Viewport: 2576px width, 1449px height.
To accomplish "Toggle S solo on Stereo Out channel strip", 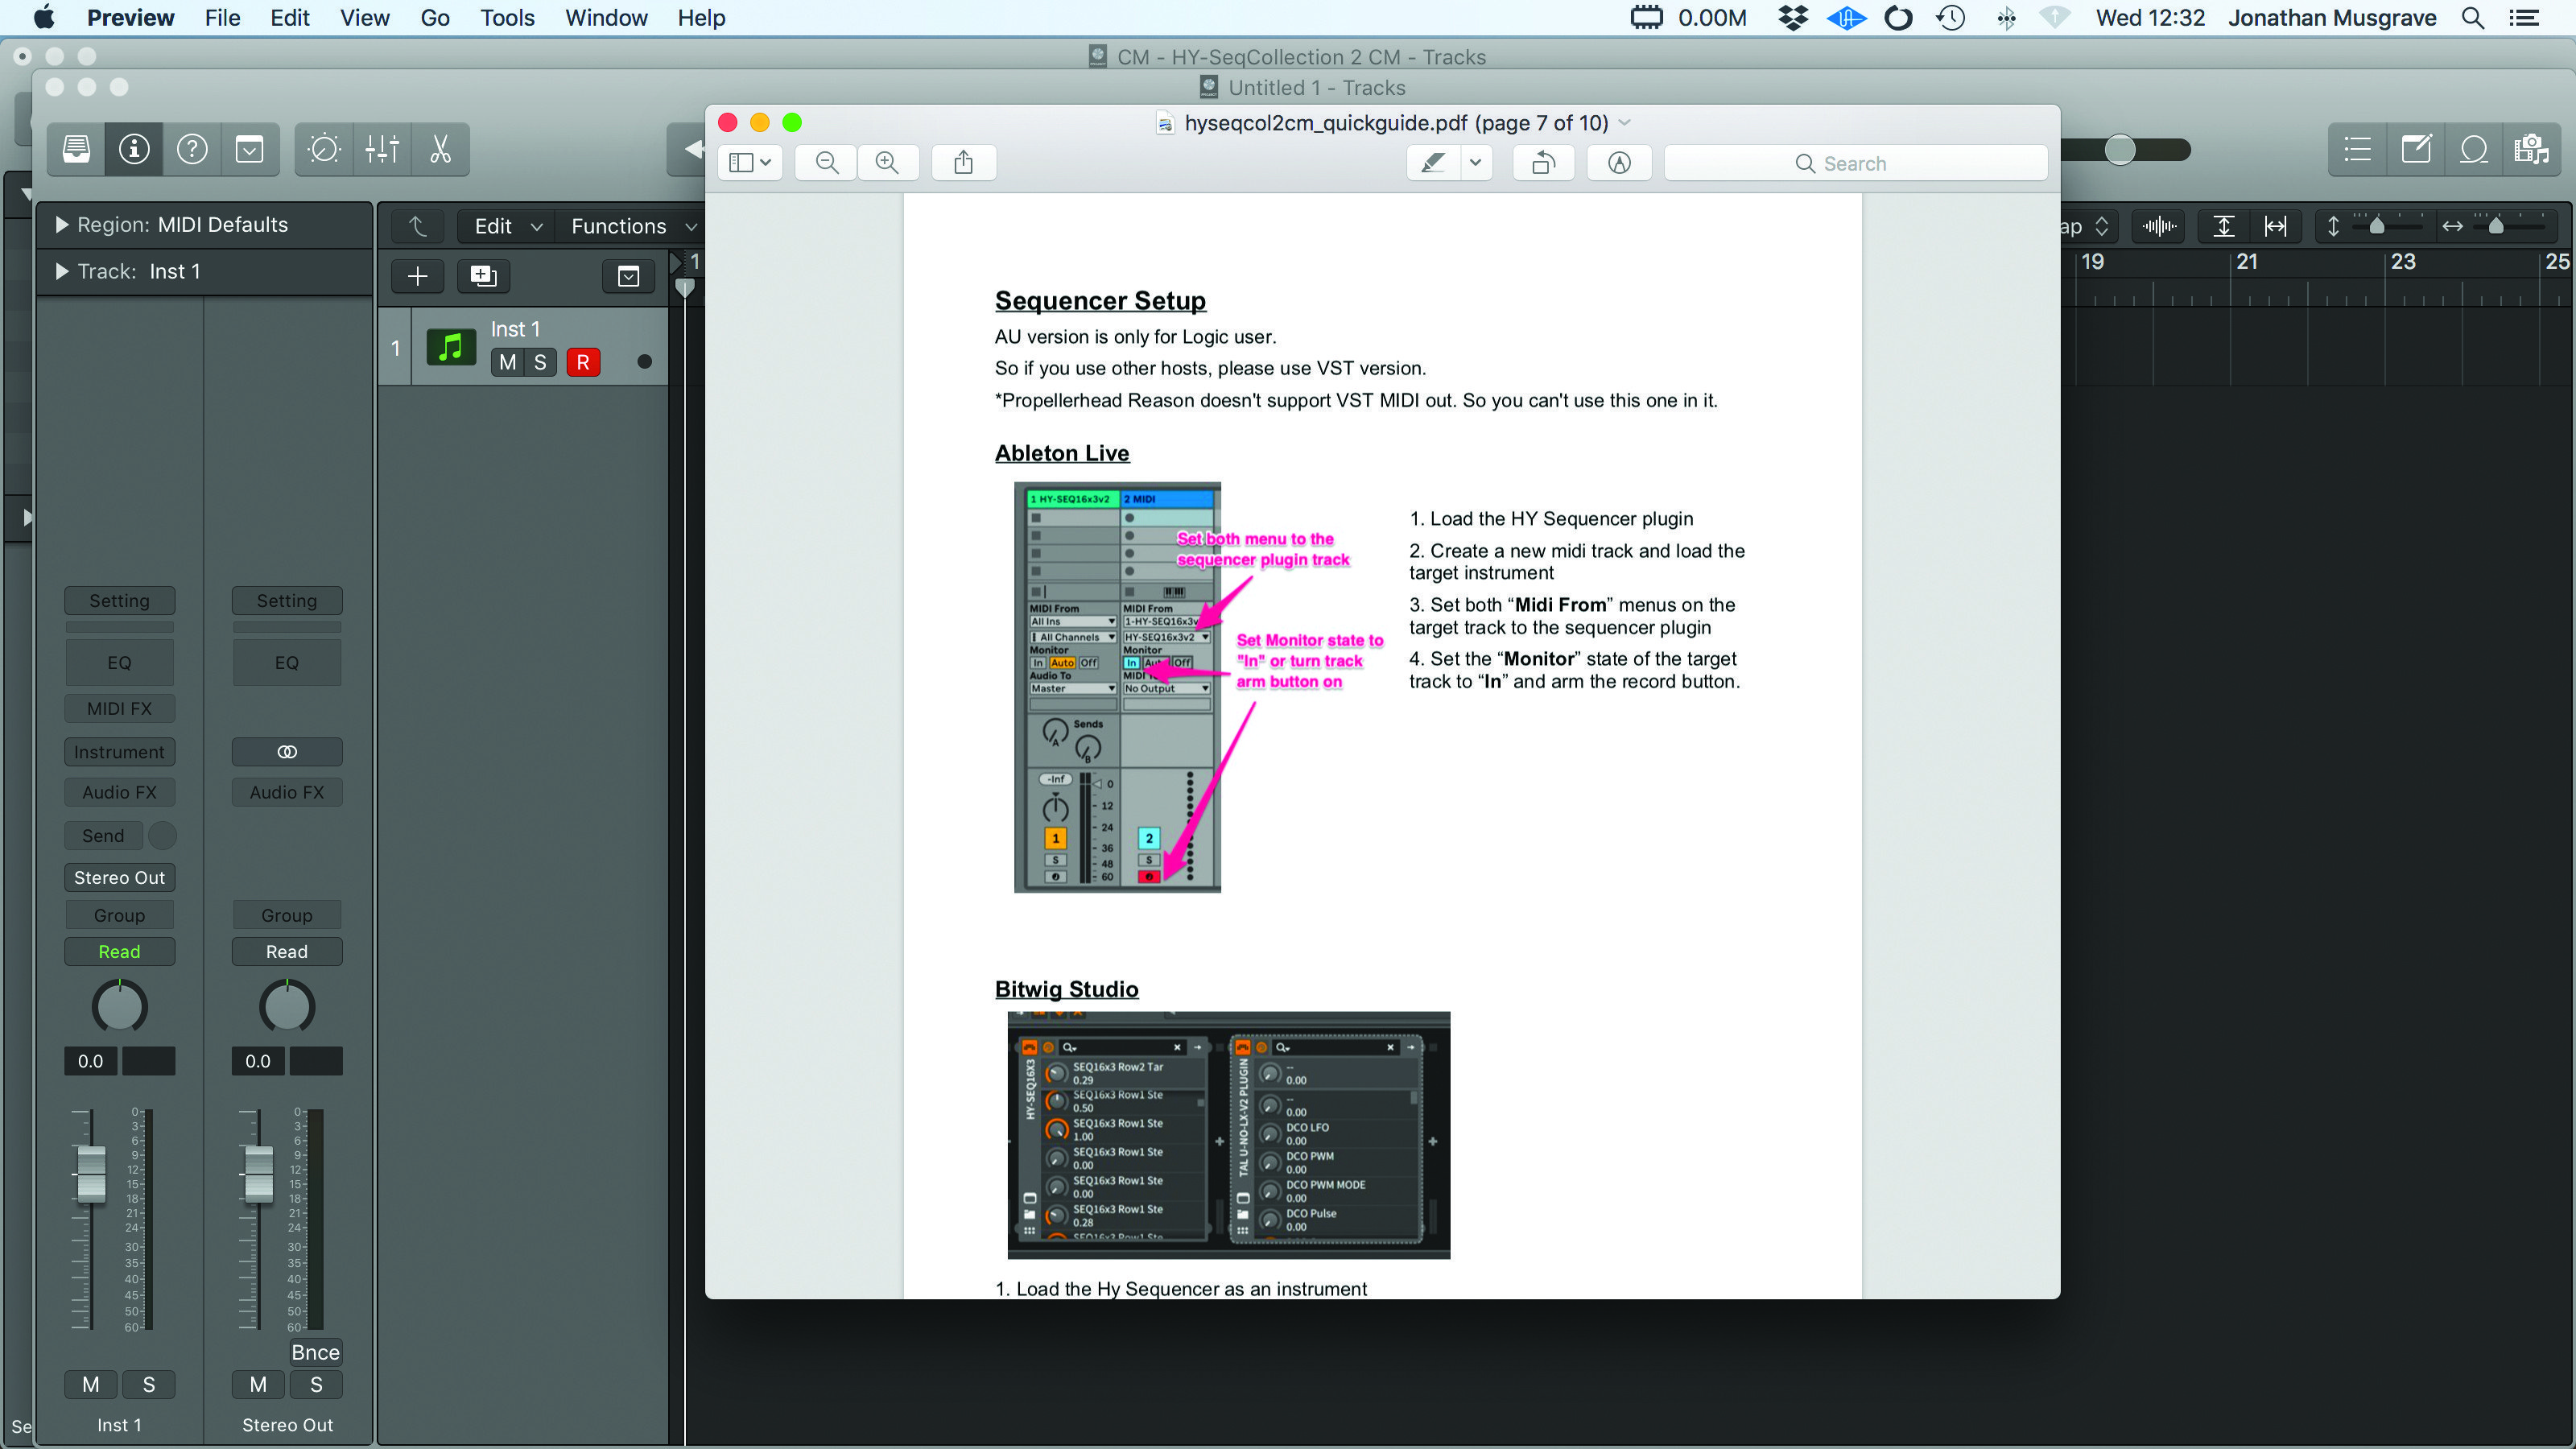I will point(316,1384).
